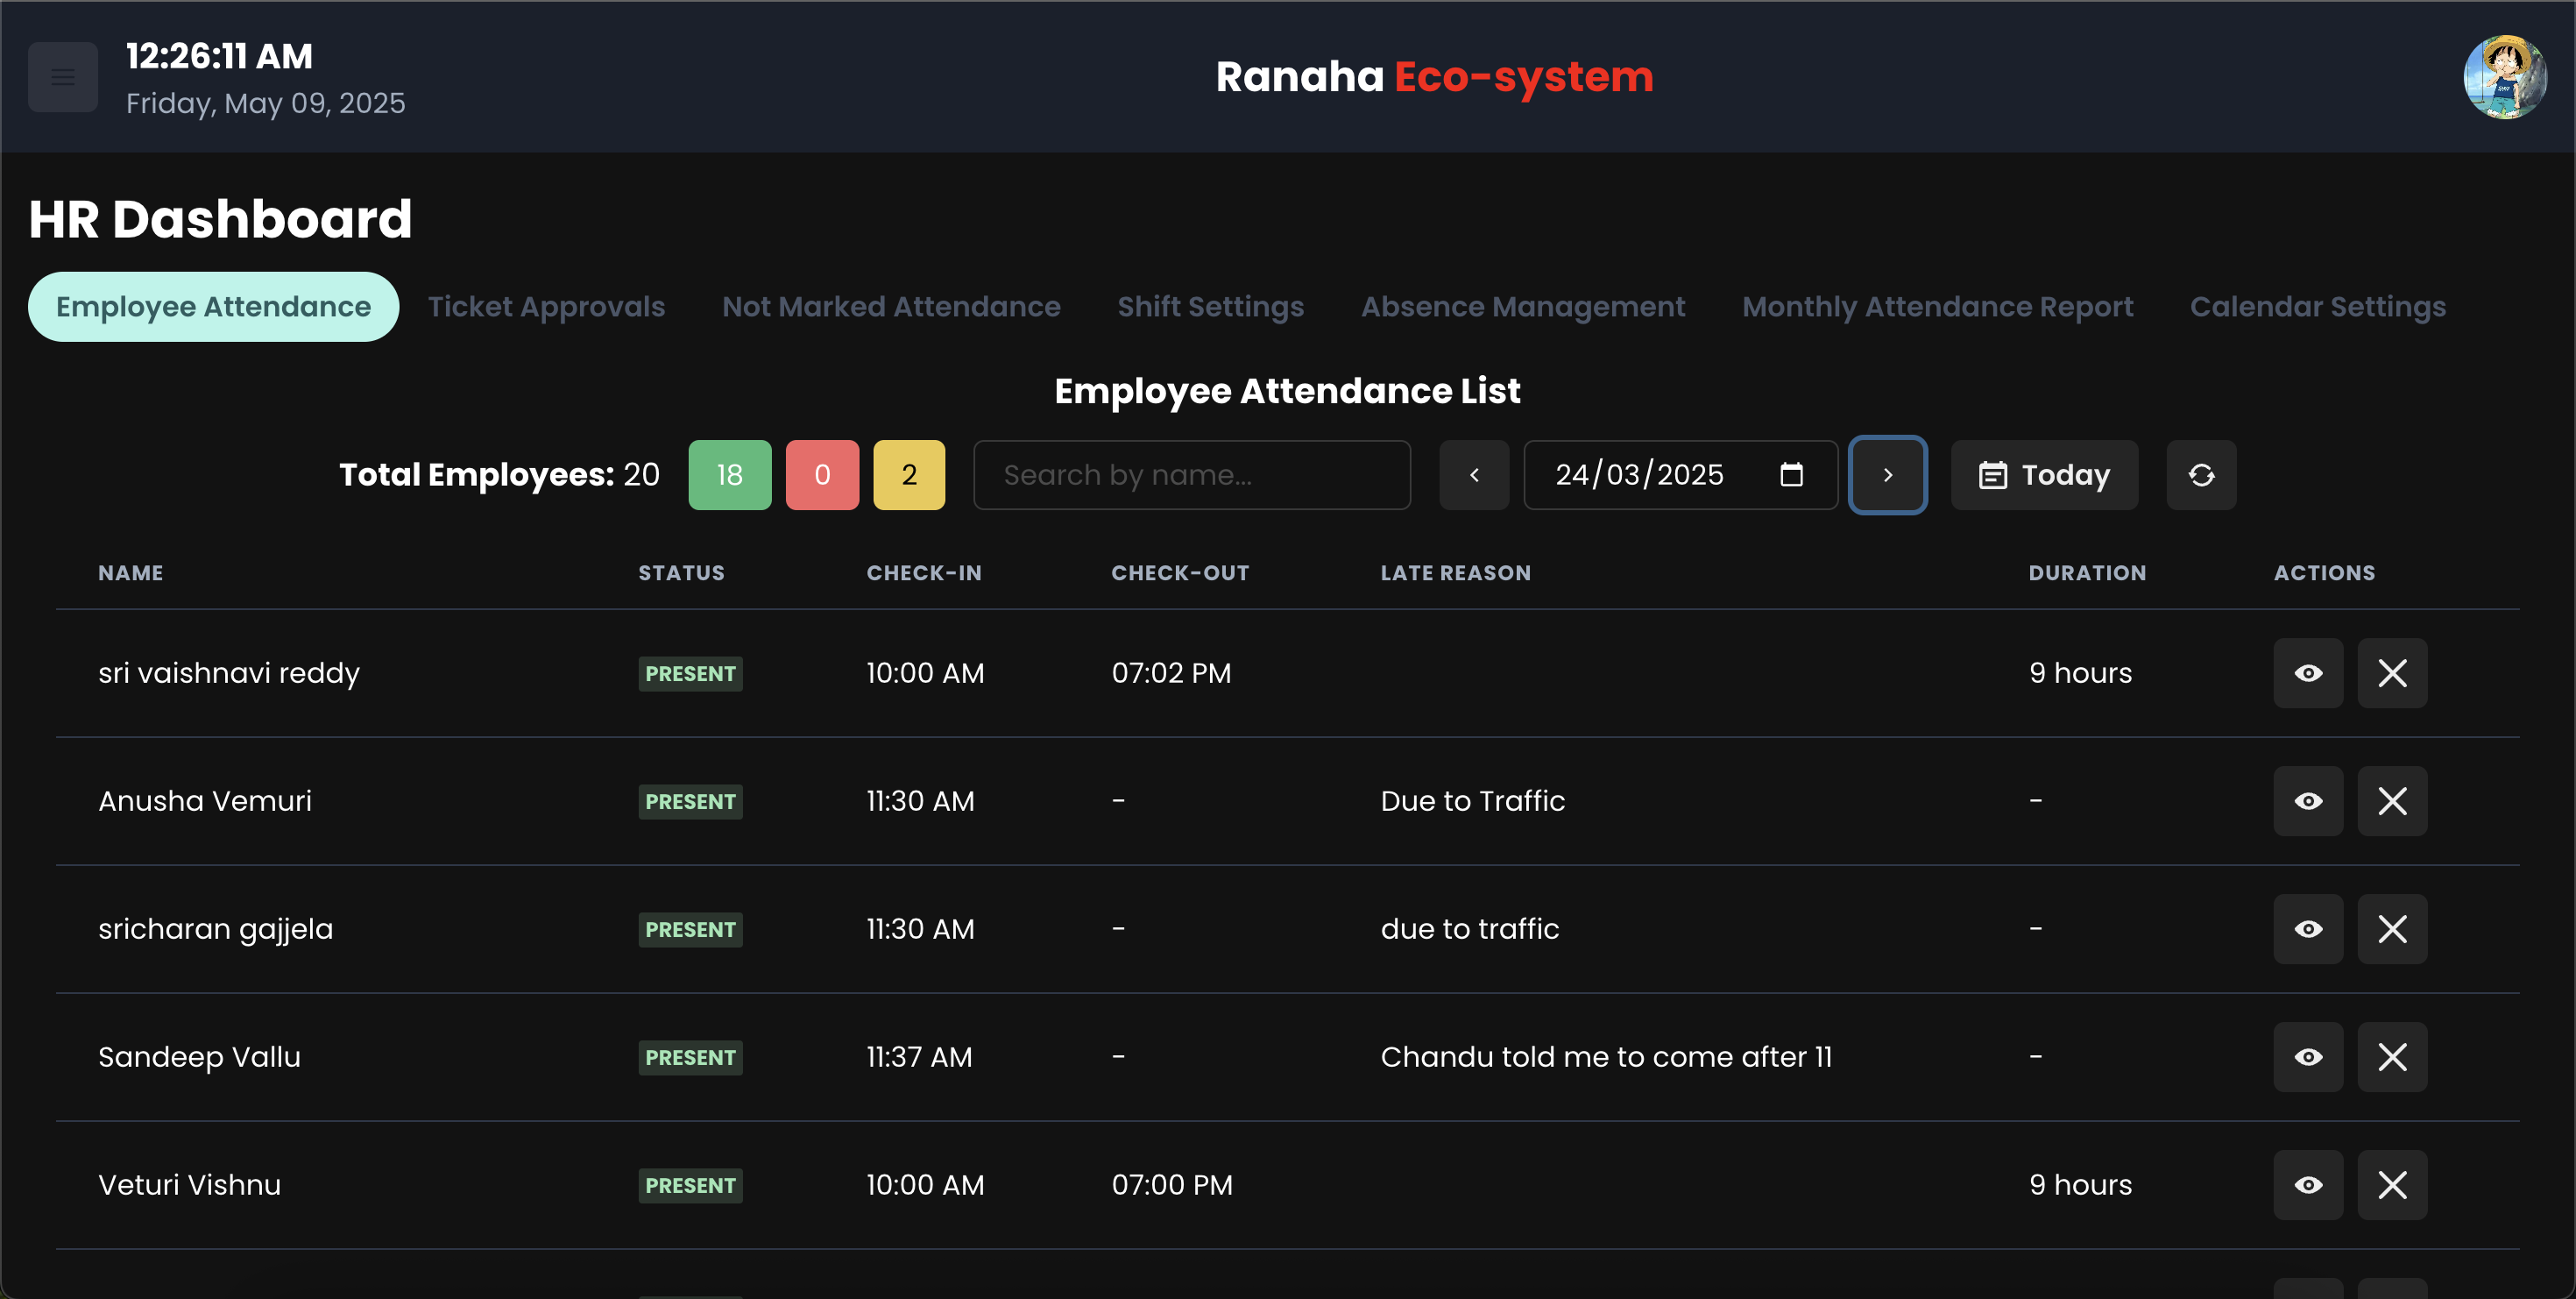Image resolution: width=2576 pixels, height=1299 pixels.
Task: Remove sricharan gajjela attendance entry
Action: pyautogui.click(x=2392, y=929)
